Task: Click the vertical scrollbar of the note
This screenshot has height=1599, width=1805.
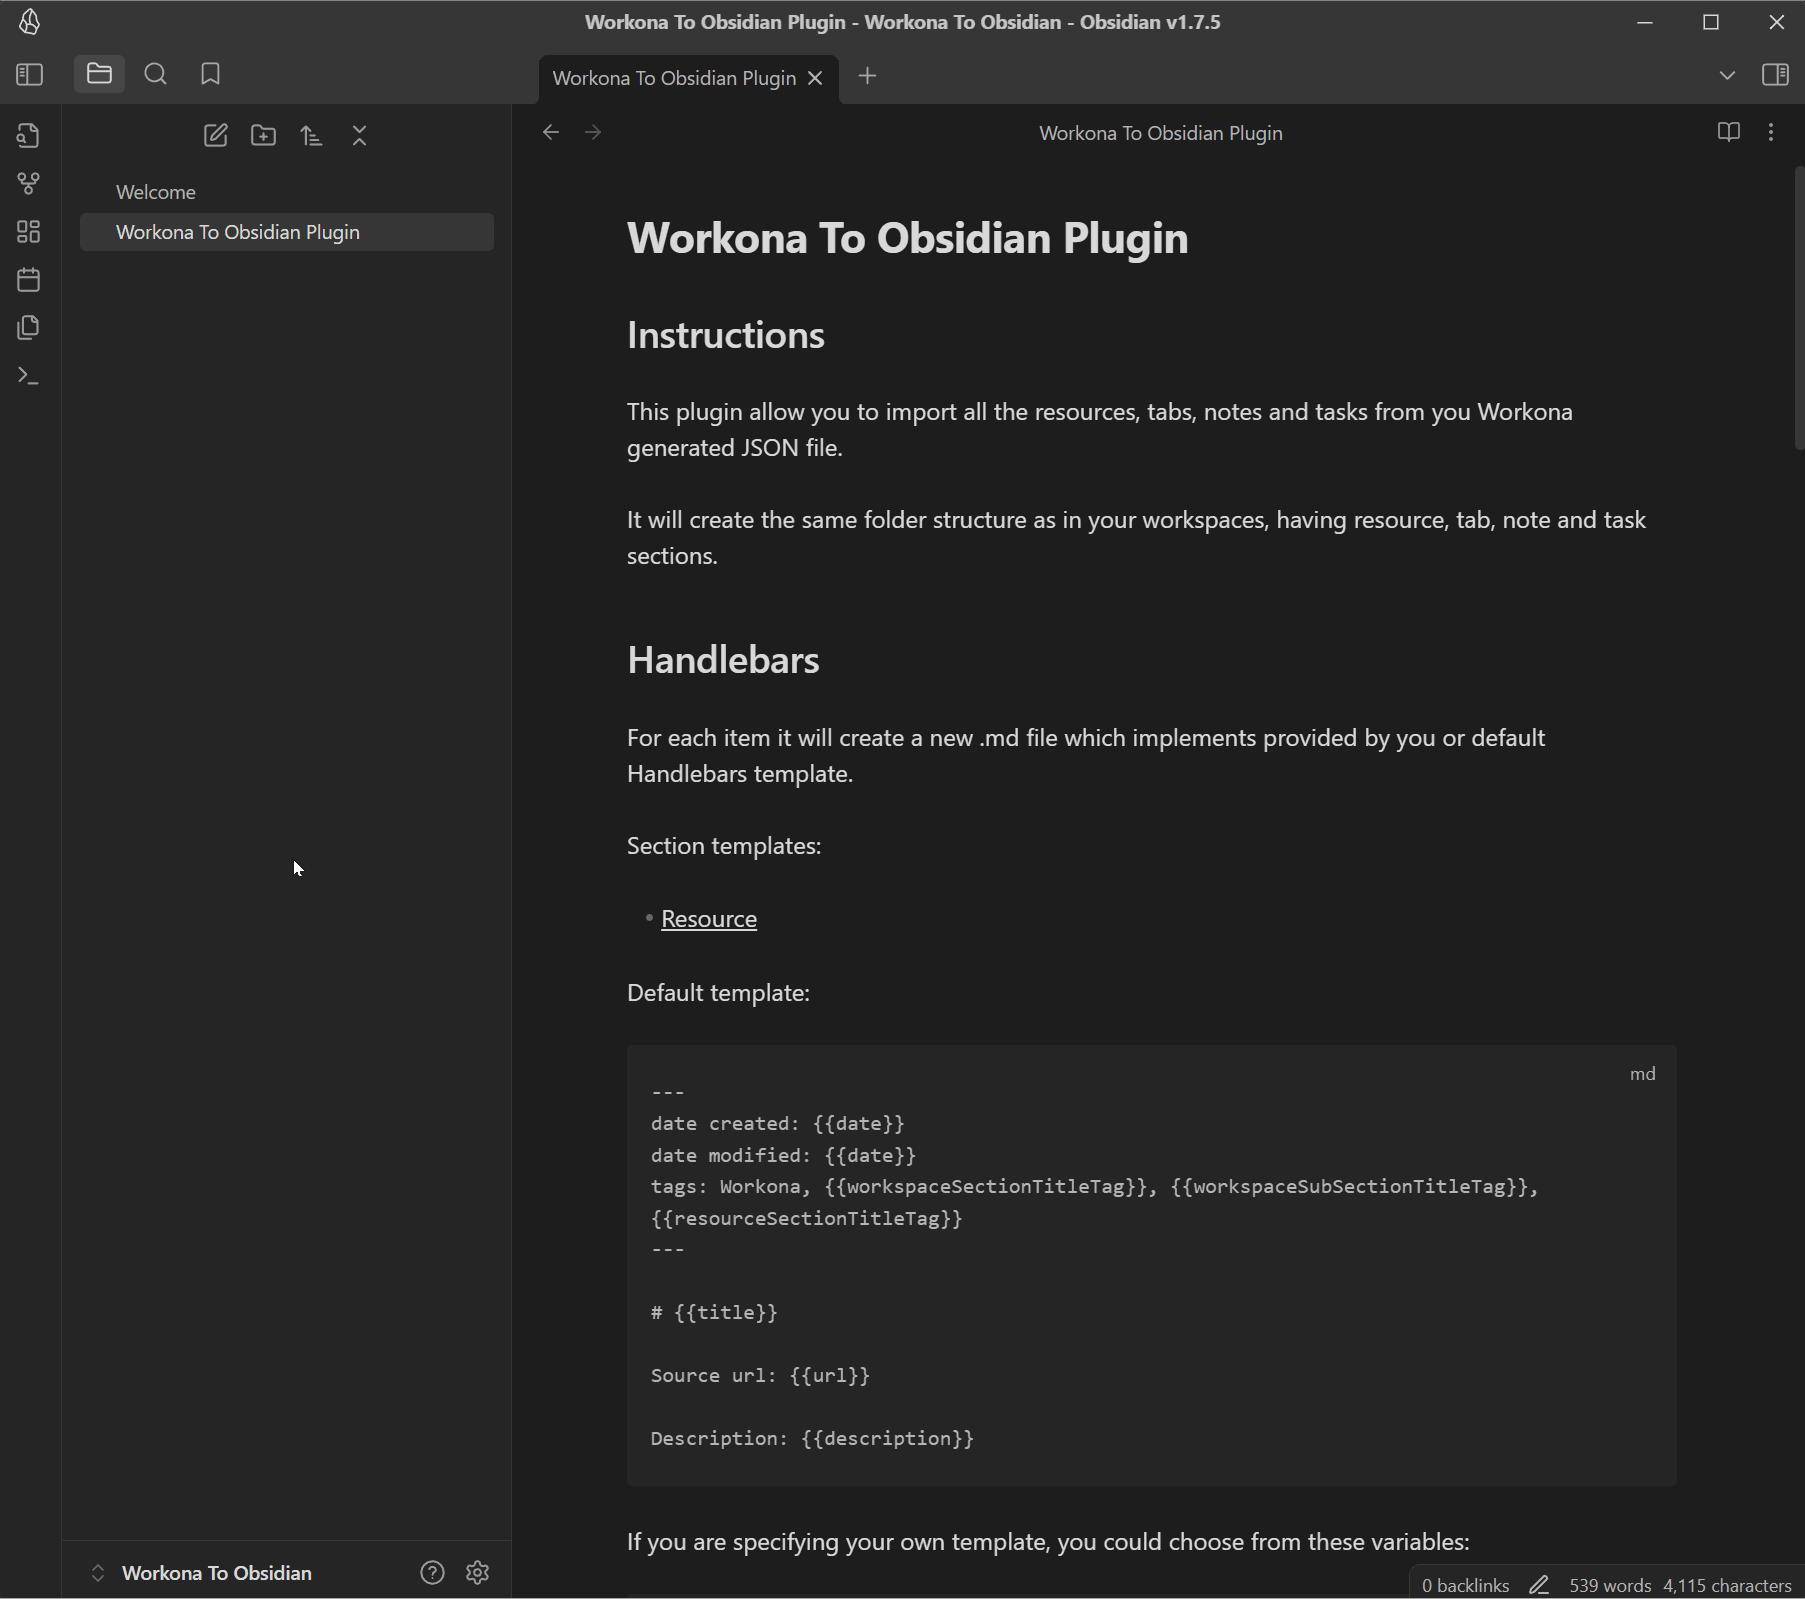Action: [x=1799, y=308]
